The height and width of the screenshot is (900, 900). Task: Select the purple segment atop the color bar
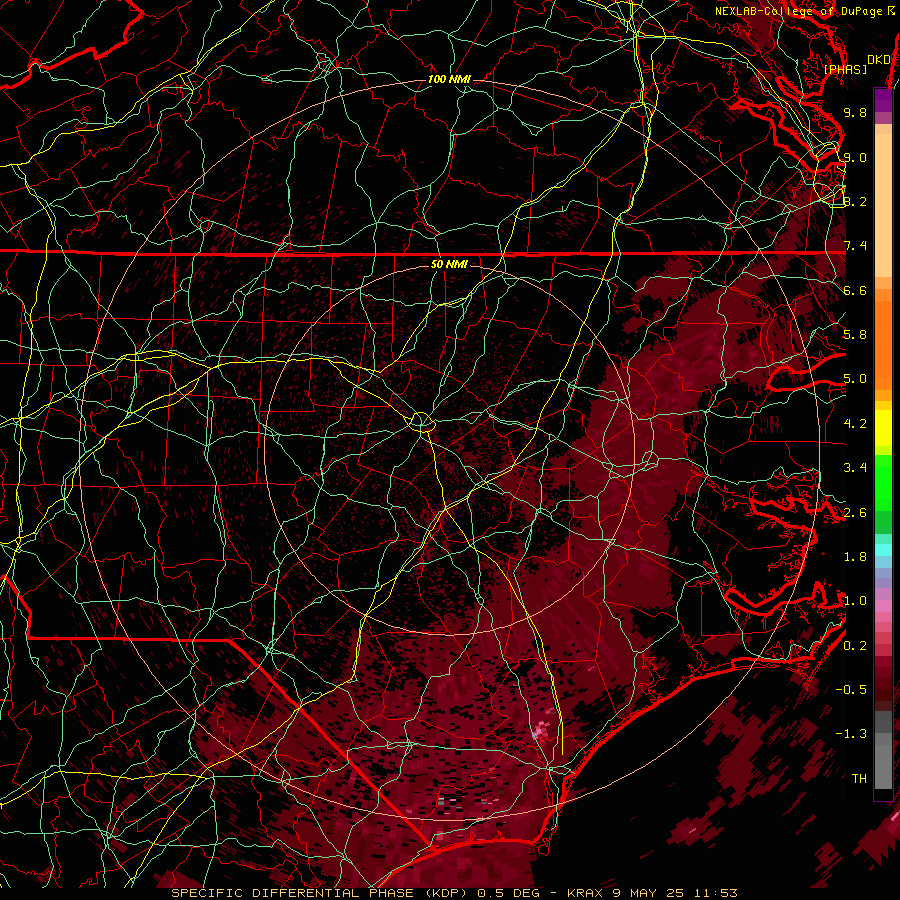tap(883, 101)
